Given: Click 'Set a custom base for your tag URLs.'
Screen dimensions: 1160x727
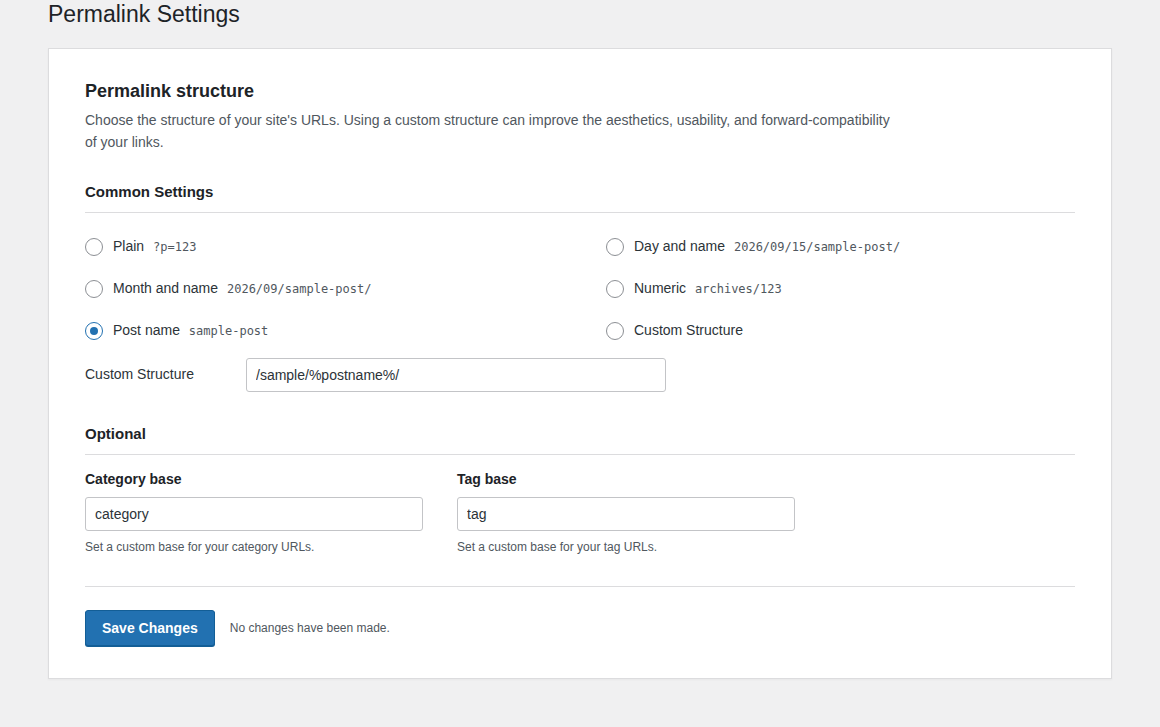Looking at the screenshot, I should tap(557, 547).
